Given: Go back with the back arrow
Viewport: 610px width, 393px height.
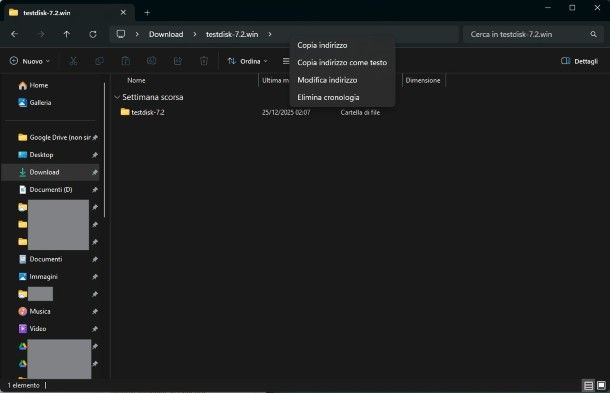Looking at the screenshot, I should tap(14, 34).
